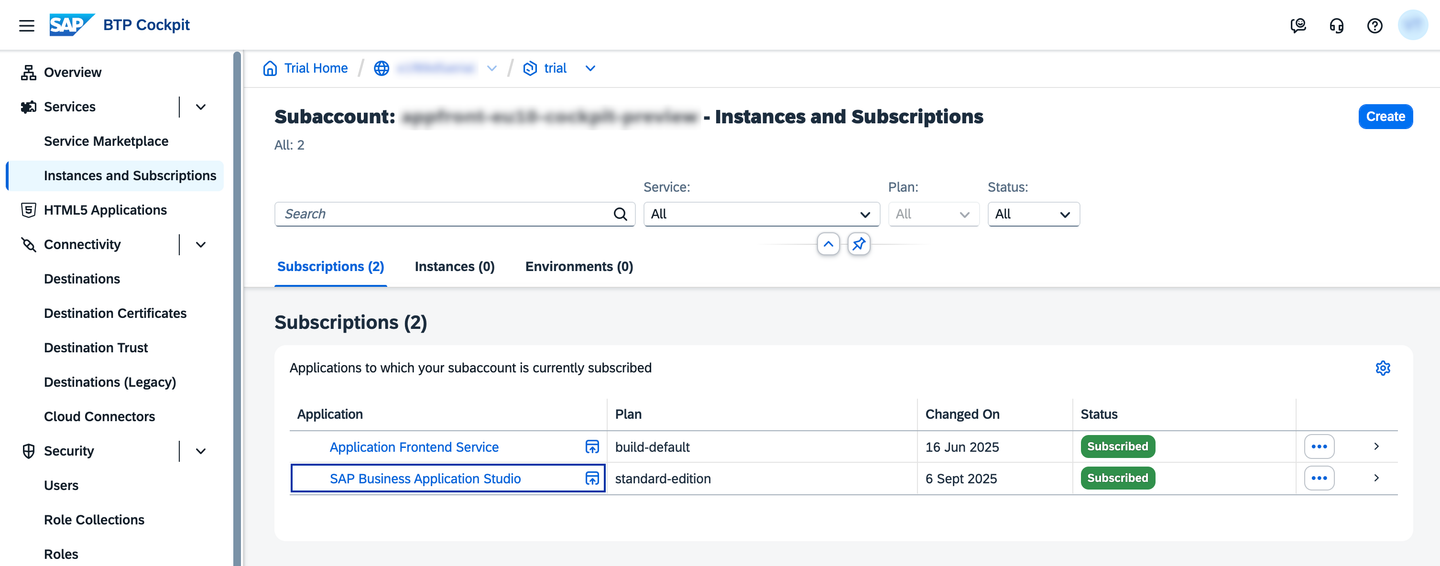Open the help question mark icon
Viewport: 1440px width, 566px height.
pyautogui.click(x=1375, y=26)
